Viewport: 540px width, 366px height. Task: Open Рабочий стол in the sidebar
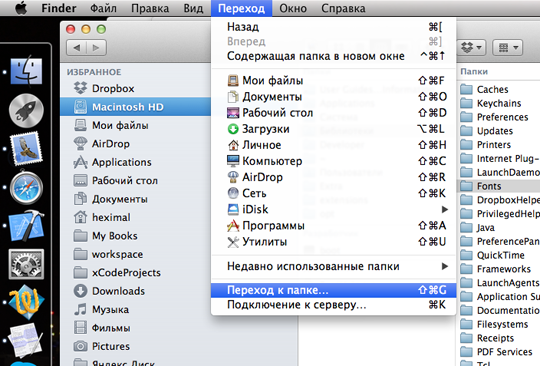[x=135, y=180]
